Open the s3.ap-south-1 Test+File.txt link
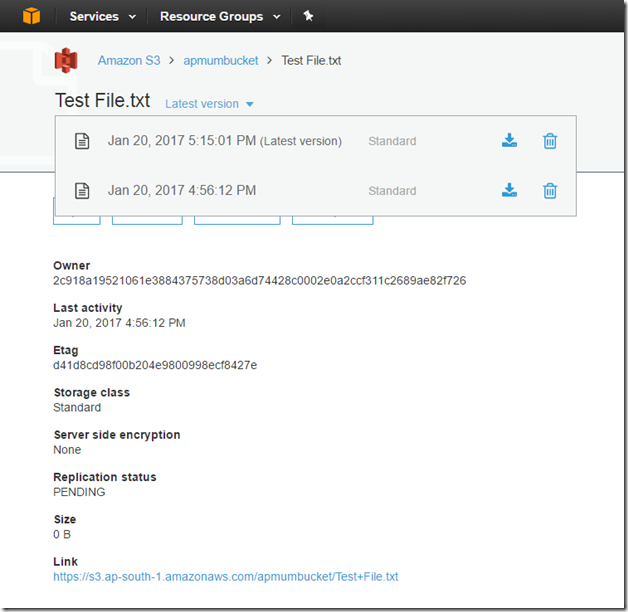 point(226,577)
